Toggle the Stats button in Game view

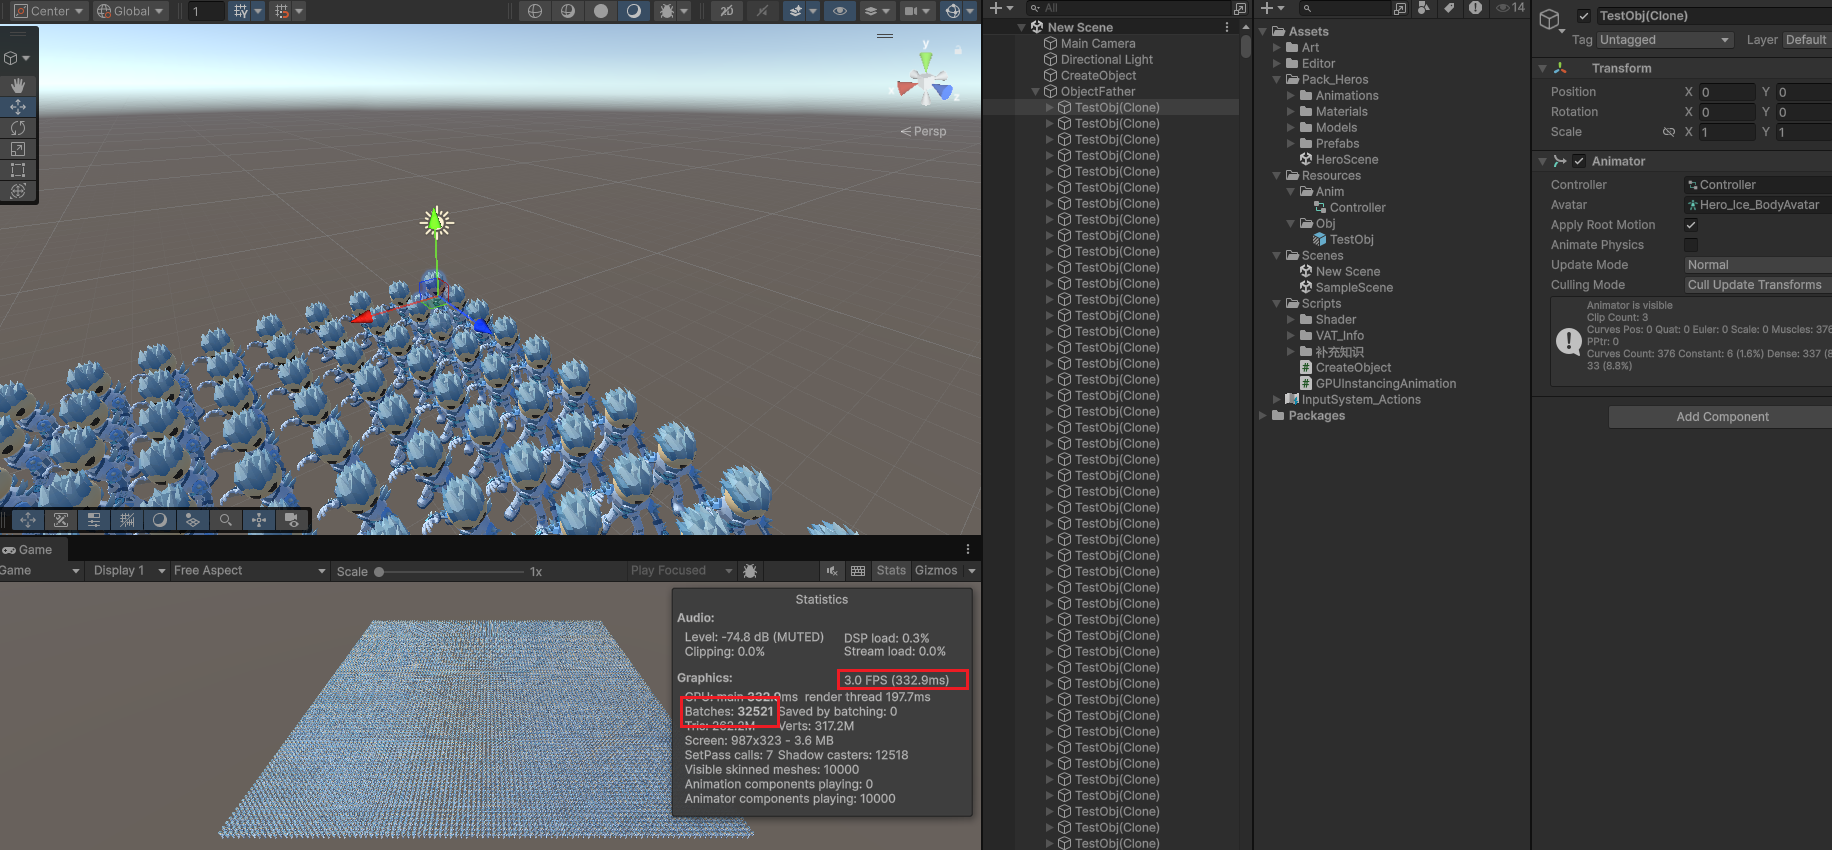tap(890, 571)
